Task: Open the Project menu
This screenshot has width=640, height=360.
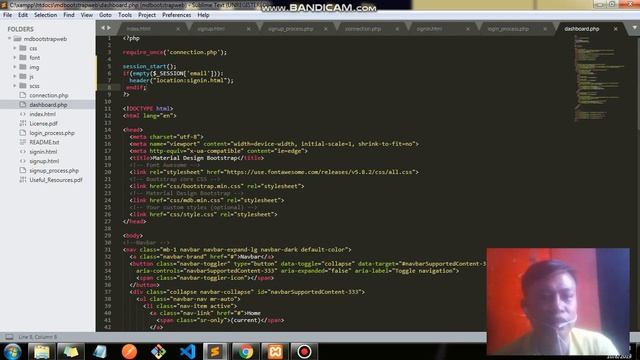Action: (147, 15)
